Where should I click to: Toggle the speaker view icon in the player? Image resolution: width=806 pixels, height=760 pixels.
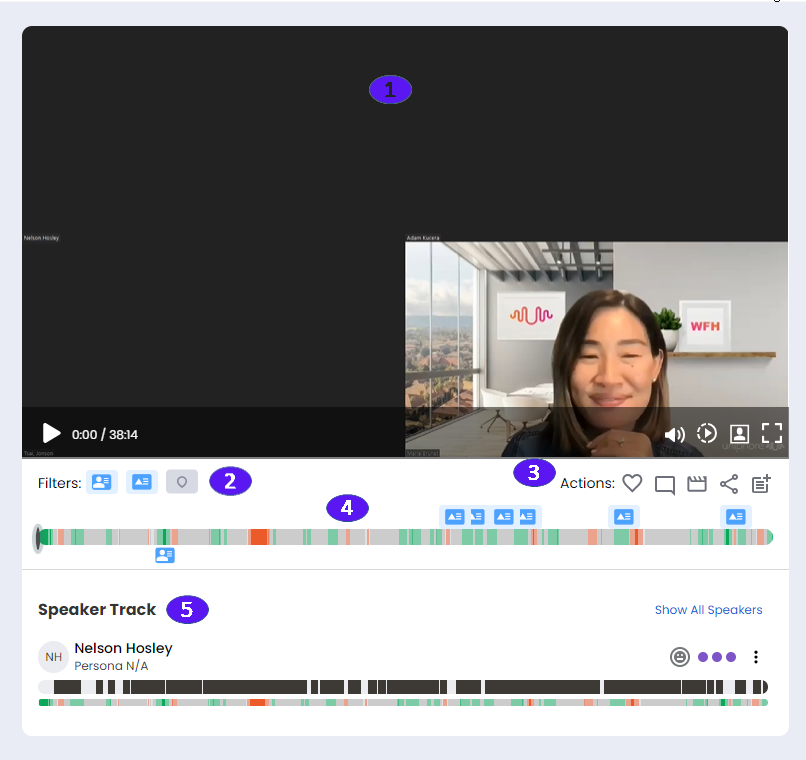[x=739, y=434]
